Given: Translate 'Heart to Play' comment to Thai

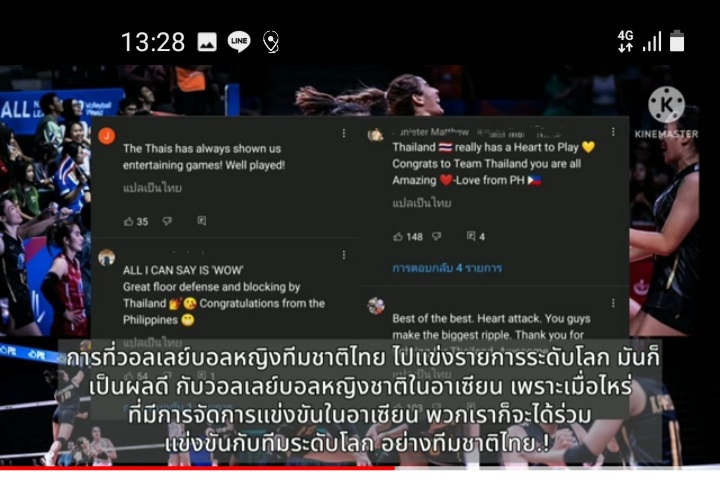Looking at the screenshot, I should (422, 203).
